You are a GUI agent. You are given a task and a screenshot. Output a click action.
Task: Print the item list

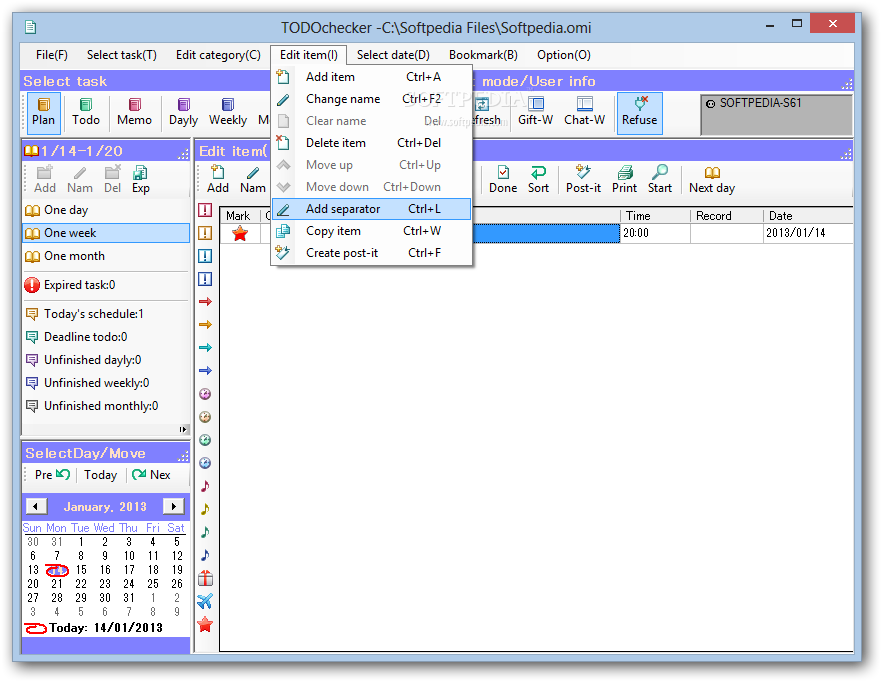click(624, 180)
